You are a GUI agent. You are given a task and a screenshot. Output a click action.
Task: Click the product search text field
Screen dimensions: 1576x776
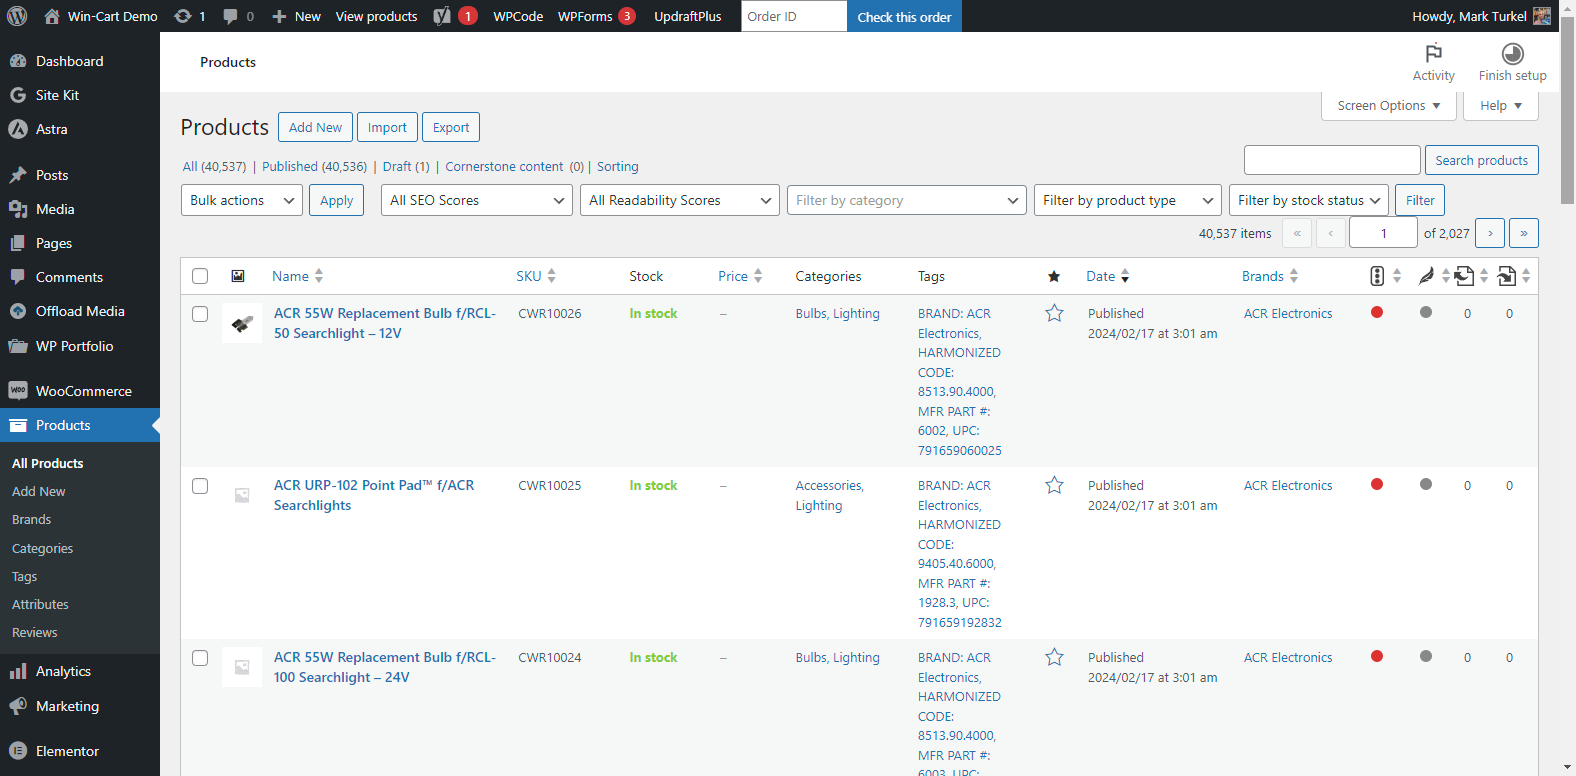[x=1332, y=160]
